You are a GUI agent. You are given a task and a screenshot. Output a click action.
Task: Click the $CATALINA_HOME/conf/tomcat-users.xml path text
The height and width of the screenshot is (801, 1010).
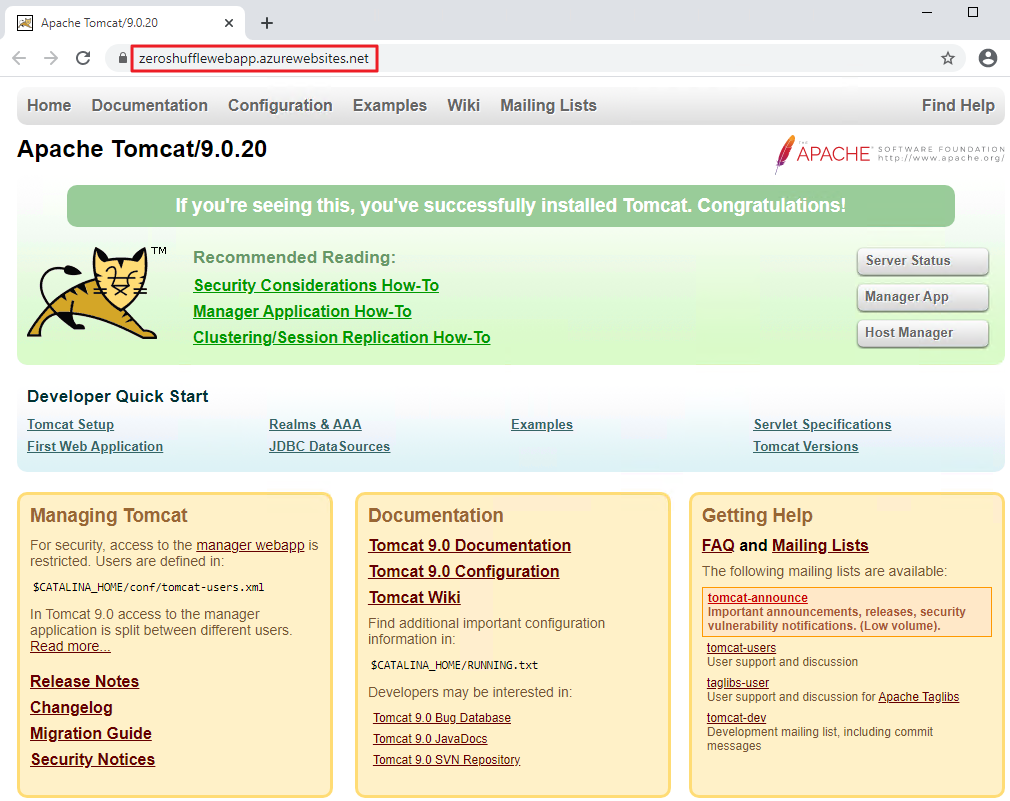[x=148, y=587]
